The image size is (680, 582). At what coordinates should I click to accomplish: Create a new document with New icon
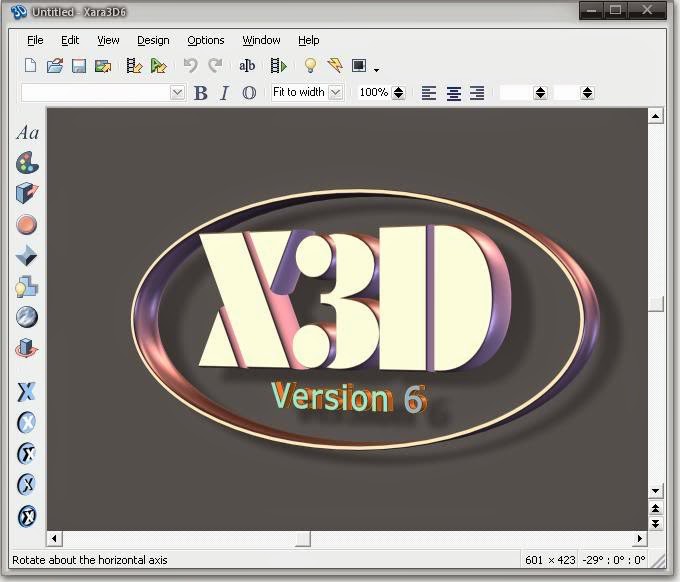point(30,65)
